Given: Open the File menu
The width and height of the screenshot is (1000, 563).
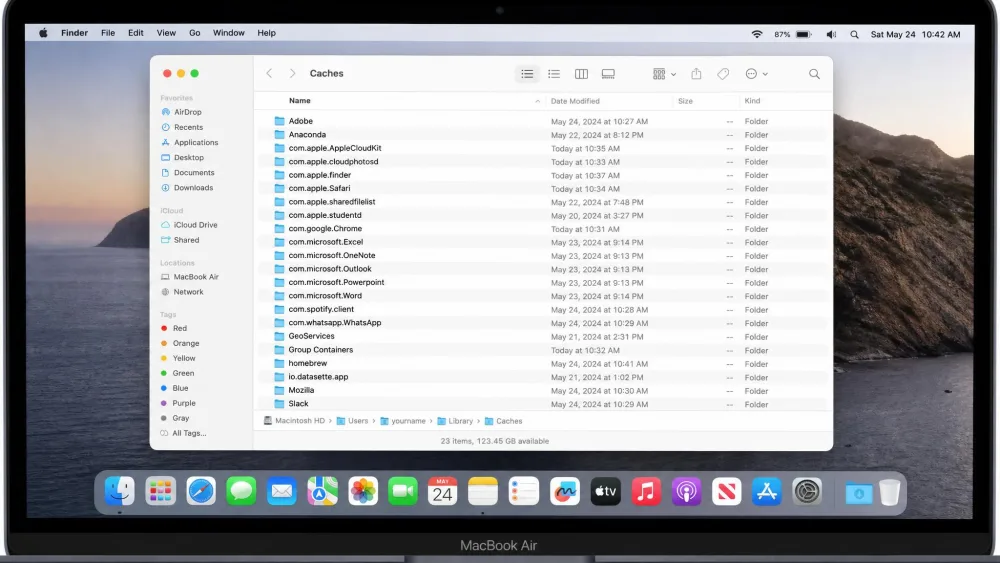Looking at the screenshot, I should [x=108, y=33].
